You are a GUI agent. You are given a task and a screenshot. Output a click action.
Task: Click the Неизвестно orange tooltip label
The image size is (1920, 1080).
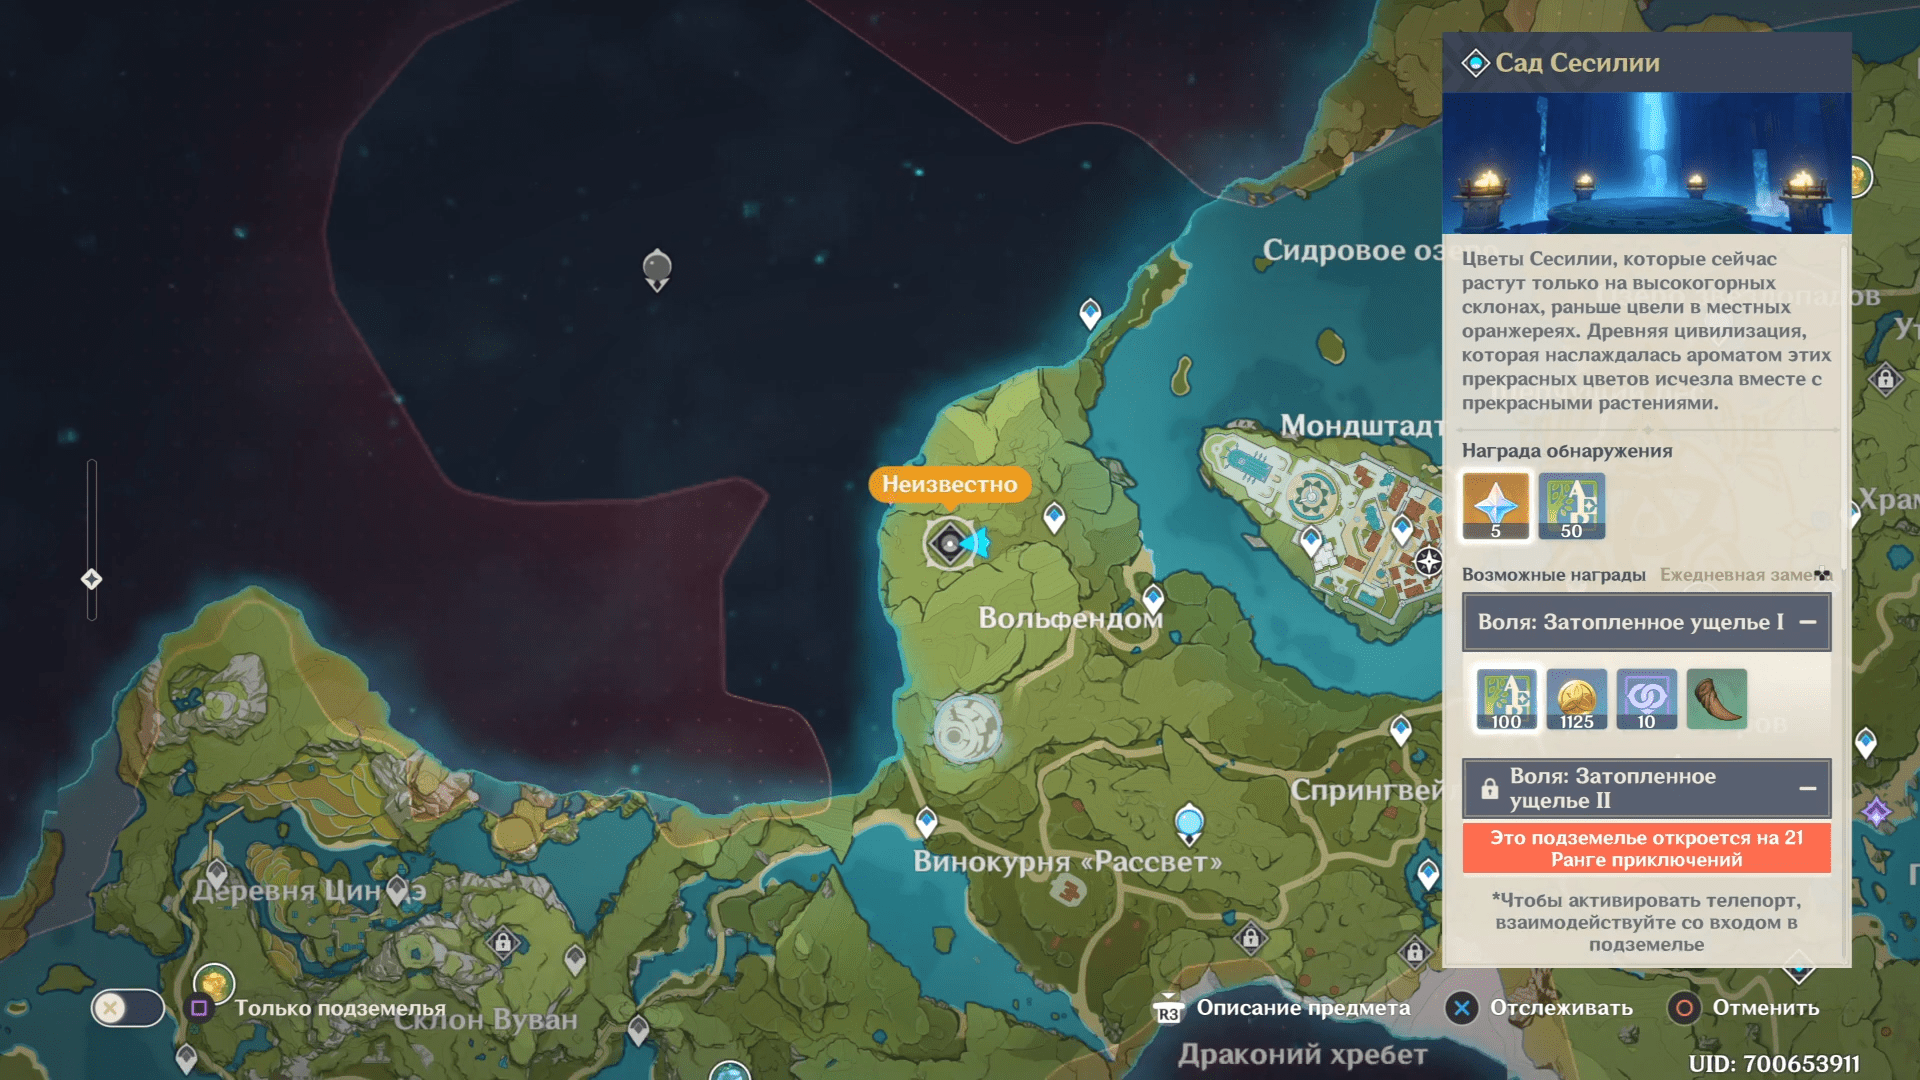tap(949, 485)
